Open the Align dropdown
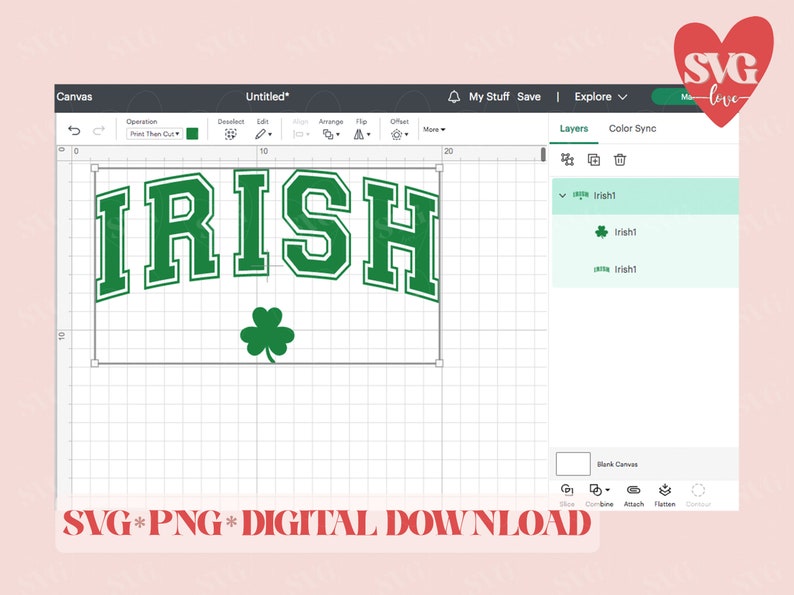Viewport: 794px width, 595px height. pyautogui.click(x=301, y=134)
